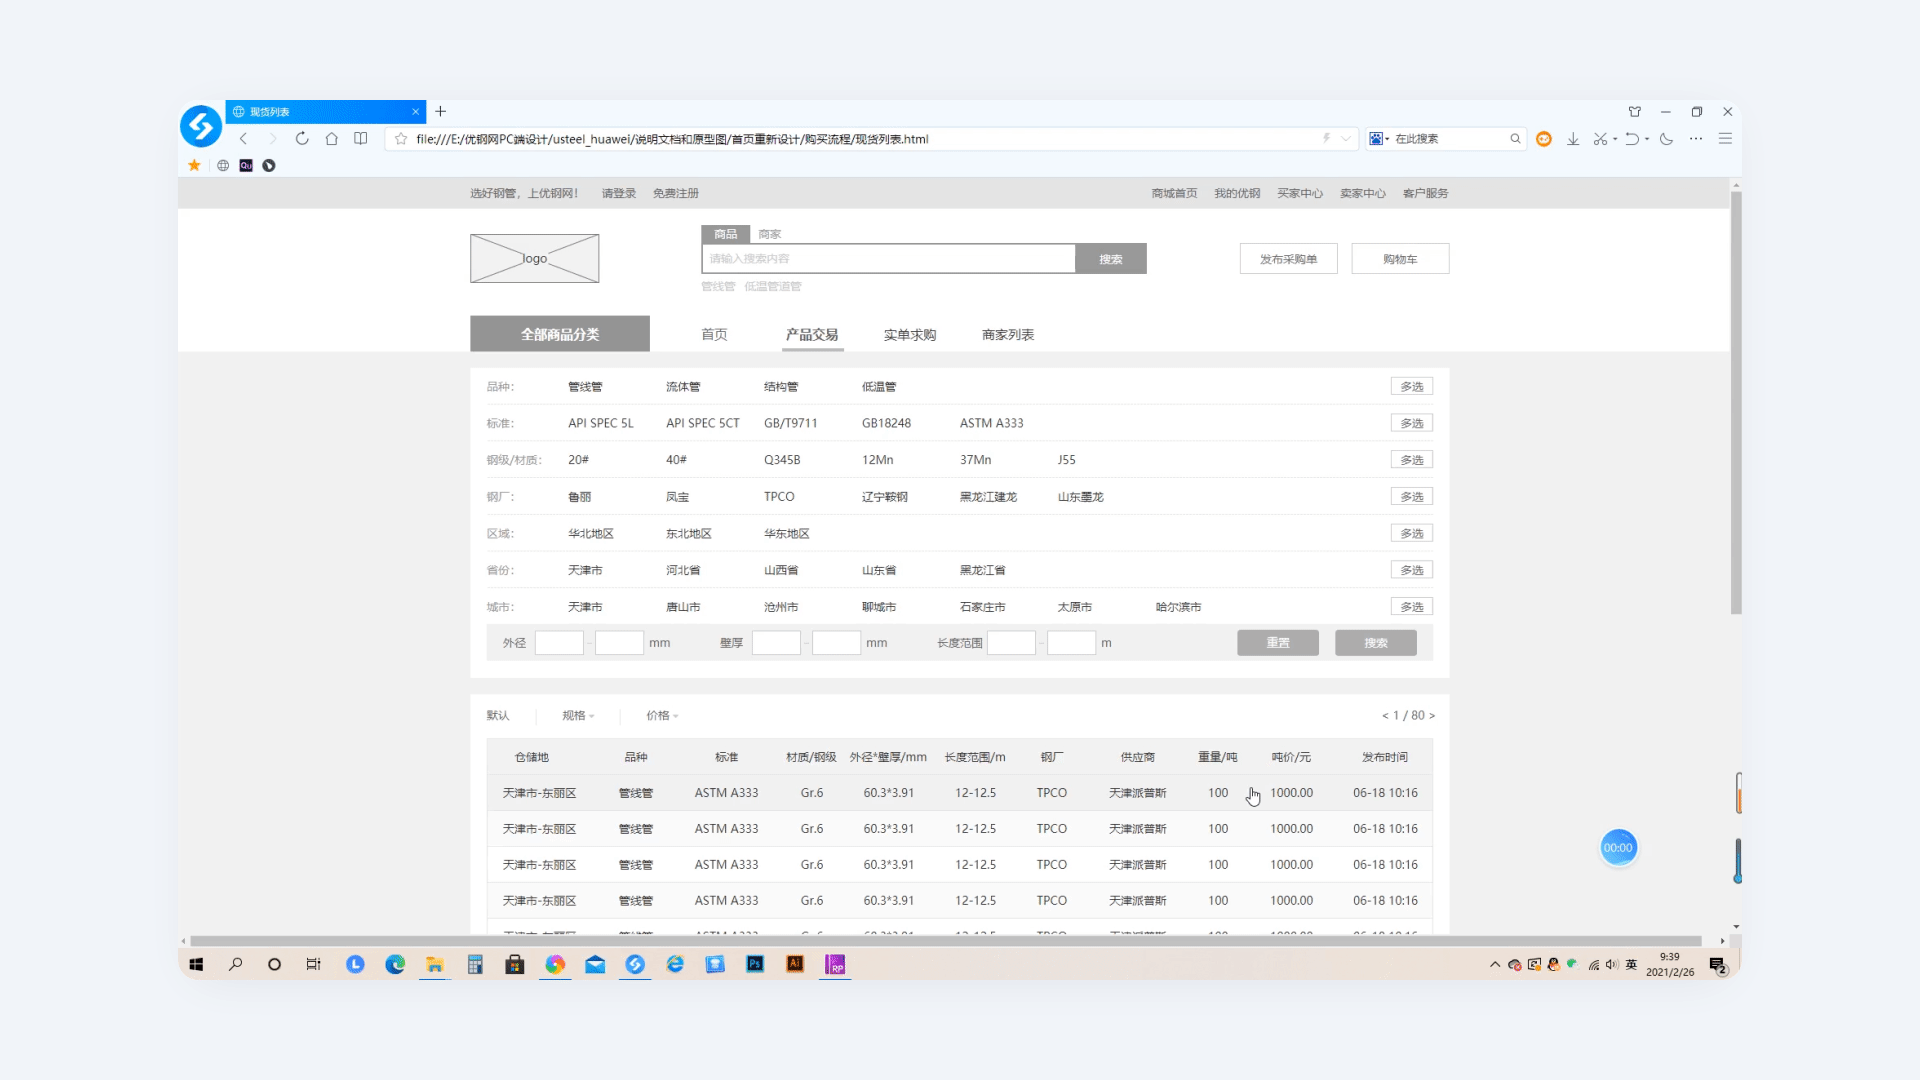Click the orange game controller icon
This screenshot has width=1920, height=1080.
click(1544, 139)
